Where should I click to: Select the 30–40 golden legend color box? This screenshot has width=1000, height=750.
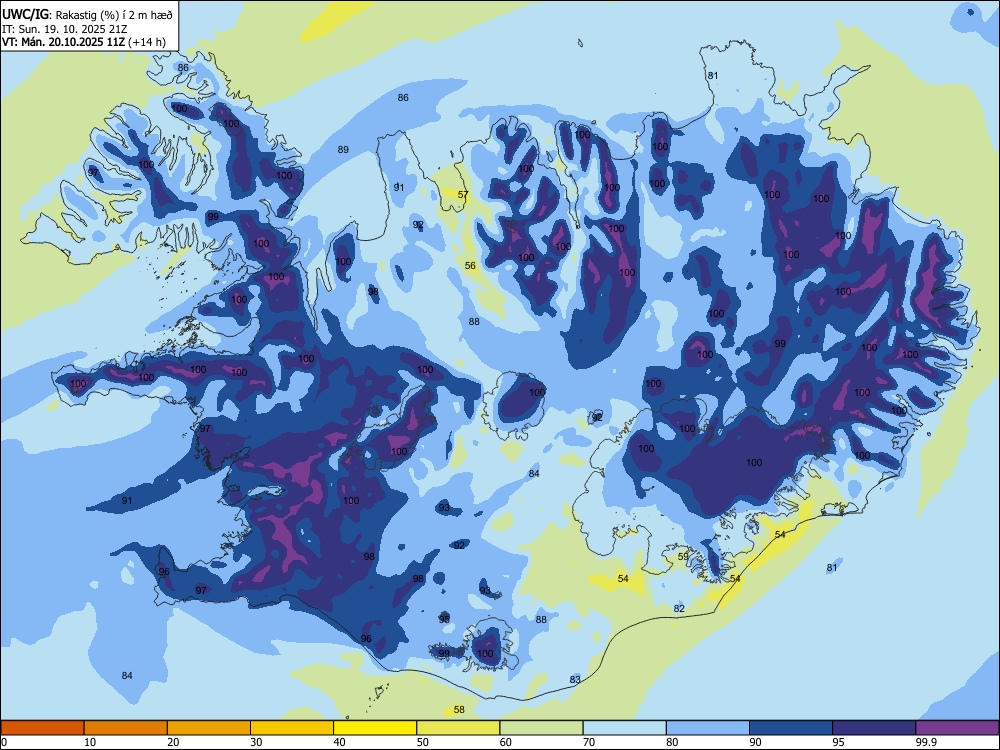[x=292, y=728]
